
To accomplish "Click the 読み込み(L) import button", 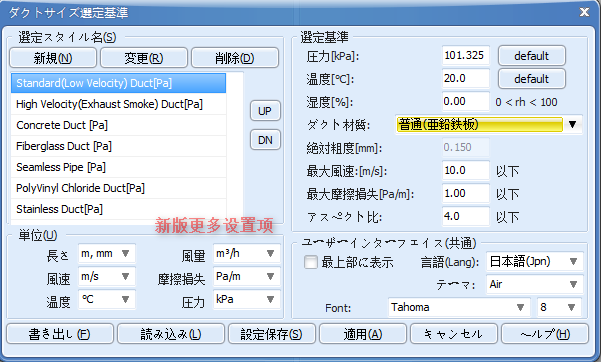I will pos(171,334).
